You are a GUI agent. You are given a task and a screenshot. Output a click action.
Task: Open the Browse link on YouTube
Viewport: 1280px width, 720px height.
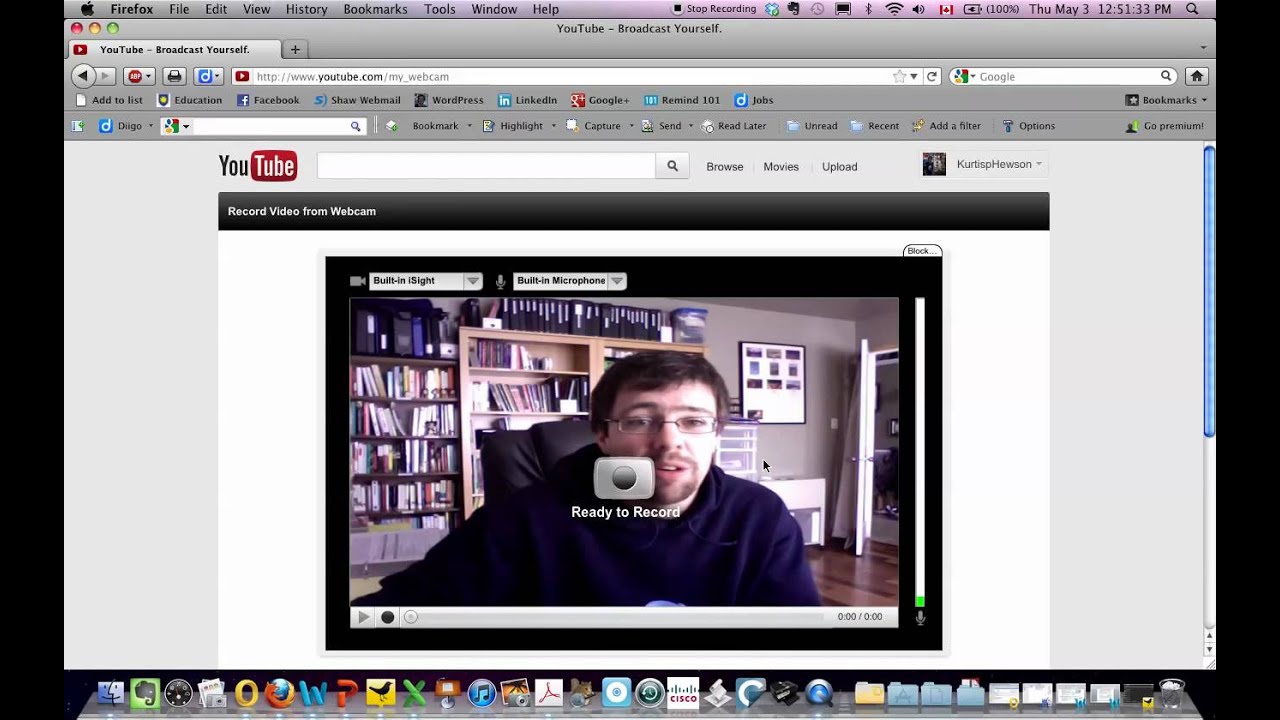[x=725, y=167]
